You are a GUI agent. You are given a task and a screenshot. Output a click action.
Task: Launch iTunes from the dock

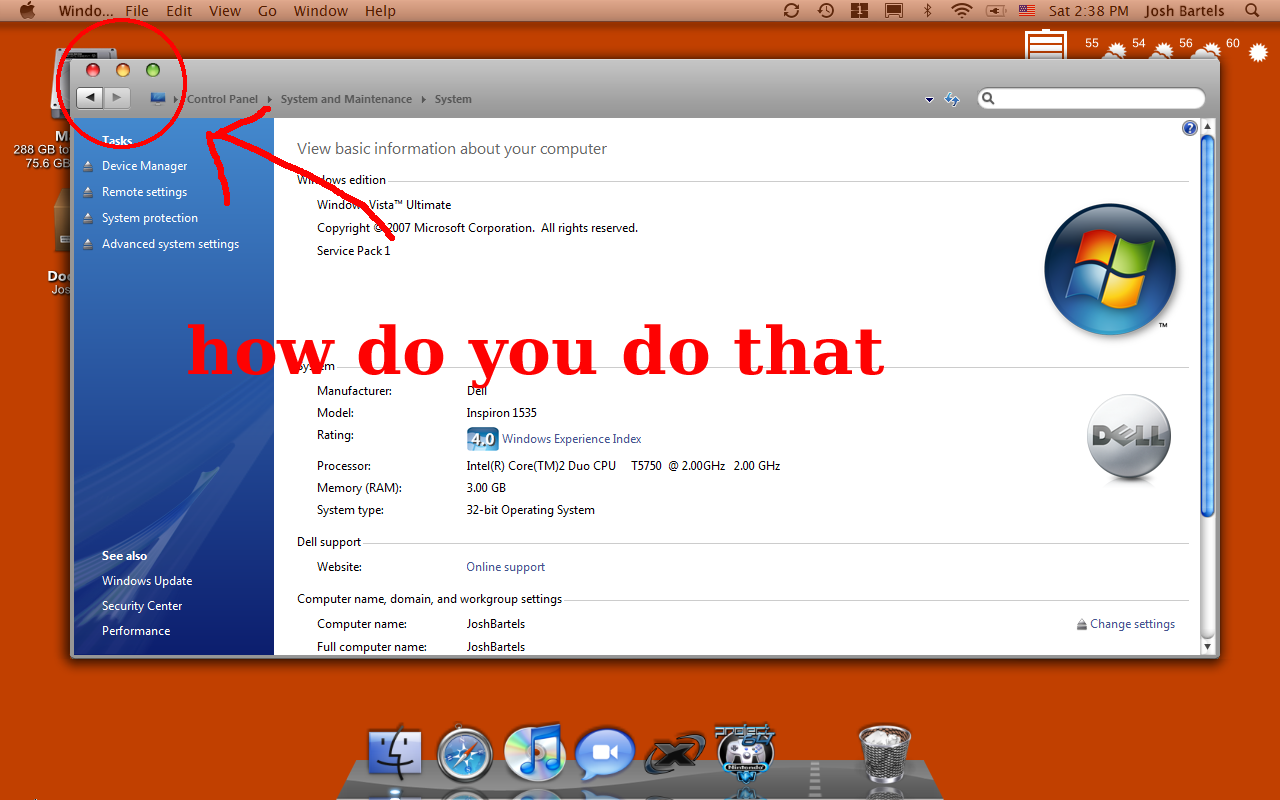[535, 753]
